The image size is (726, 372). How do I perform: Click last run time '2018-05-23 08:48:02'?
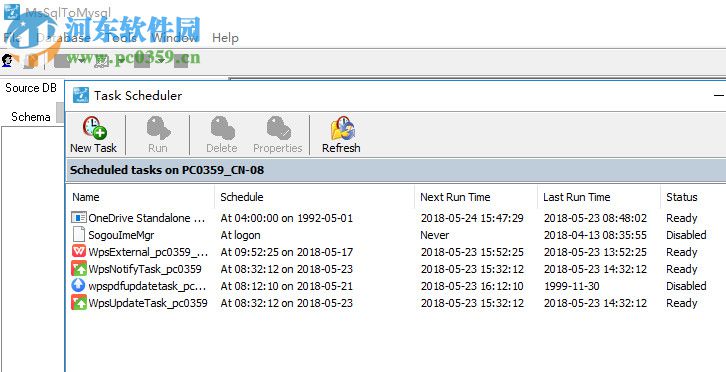click(595, 218)
